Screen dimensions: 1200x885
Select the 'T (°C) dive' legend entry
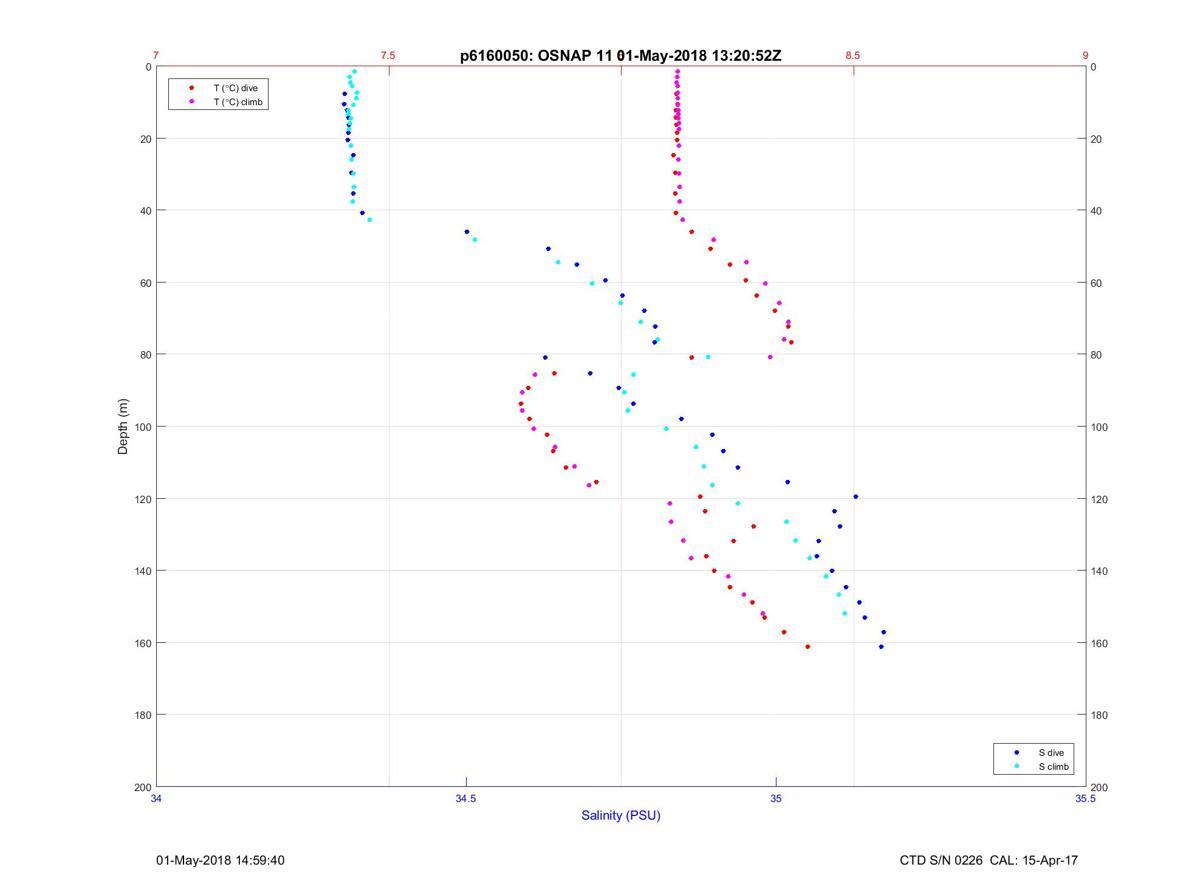coord(235,88)
